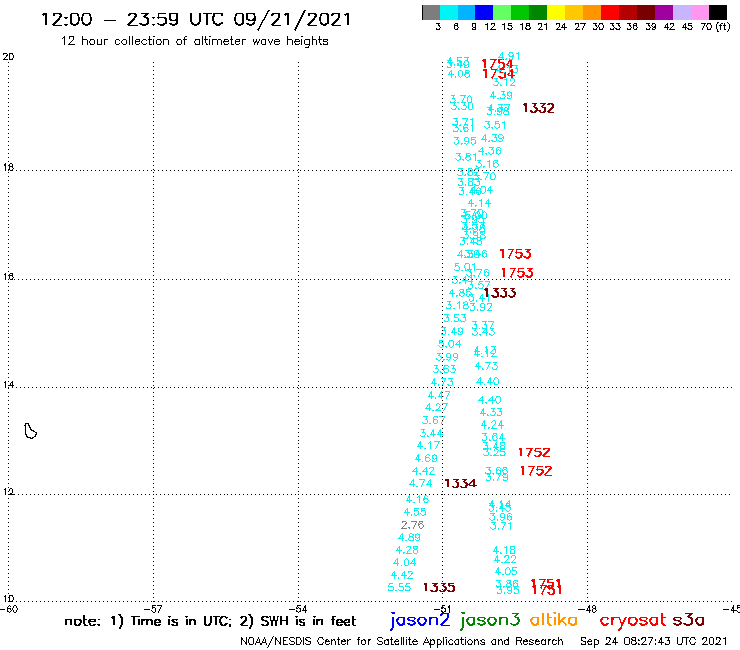Screen dimensions: 740x650
Task: Click the 'Sep 24 08:27:43 UTC 2021' timestamp
Action: 654,641
